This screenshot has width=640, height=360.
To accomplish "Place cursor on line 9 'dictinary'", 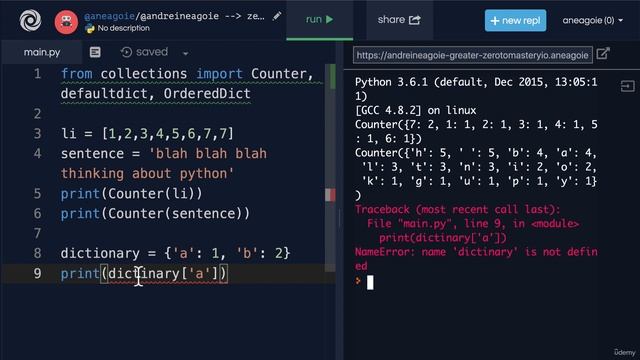I will pos(144,273).
